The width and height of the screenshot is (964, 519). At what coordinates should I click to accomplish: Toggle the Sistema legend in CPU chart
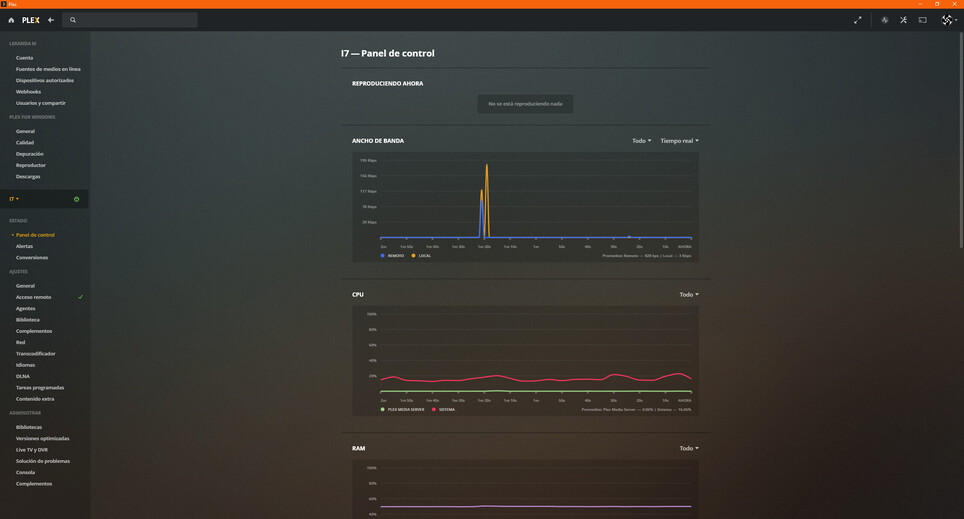click(444, 410)
